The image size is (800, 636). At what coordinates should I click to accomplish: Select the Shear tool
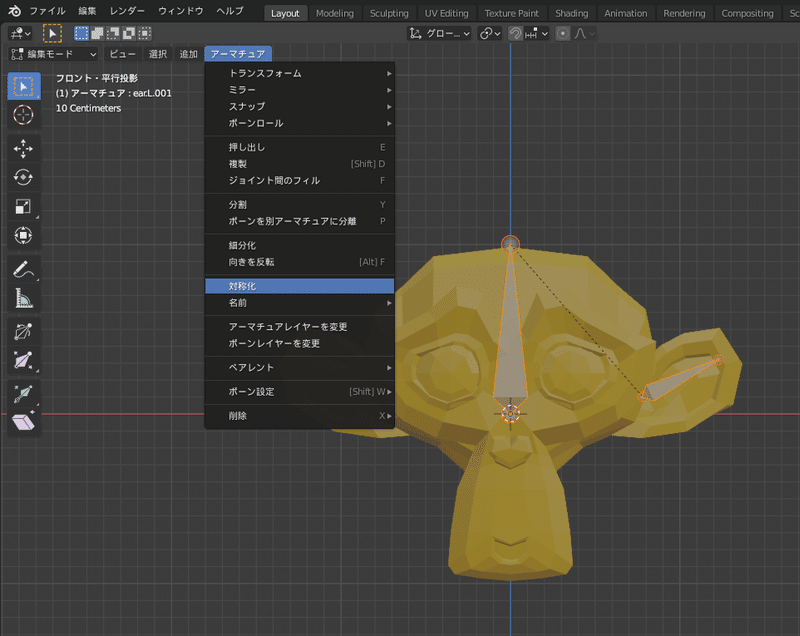pos(23,422)
